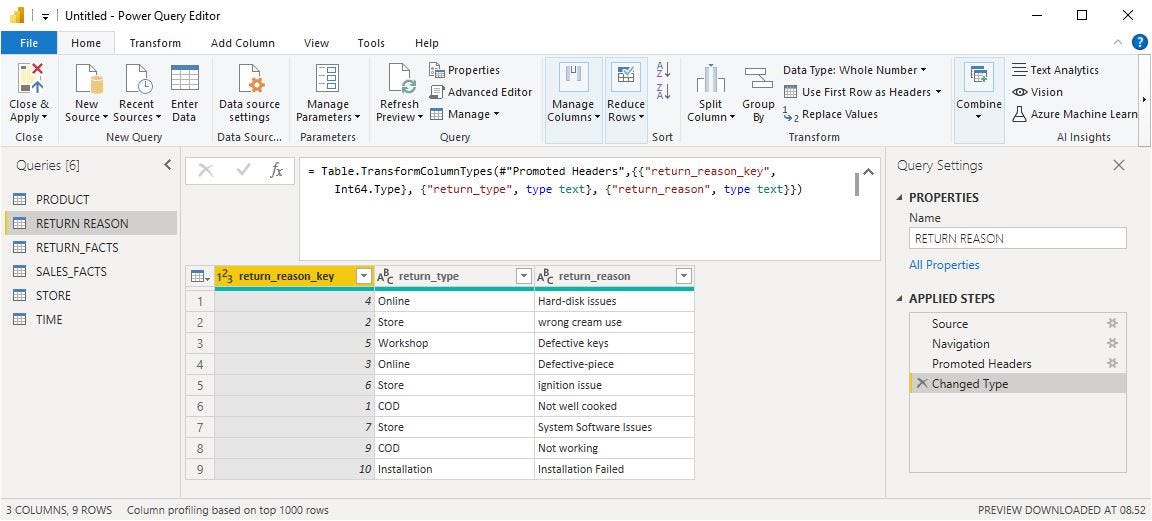Open the Data Type: Whole Number dropdown
Screen dimensions: 1152x521
coord(854,70)
